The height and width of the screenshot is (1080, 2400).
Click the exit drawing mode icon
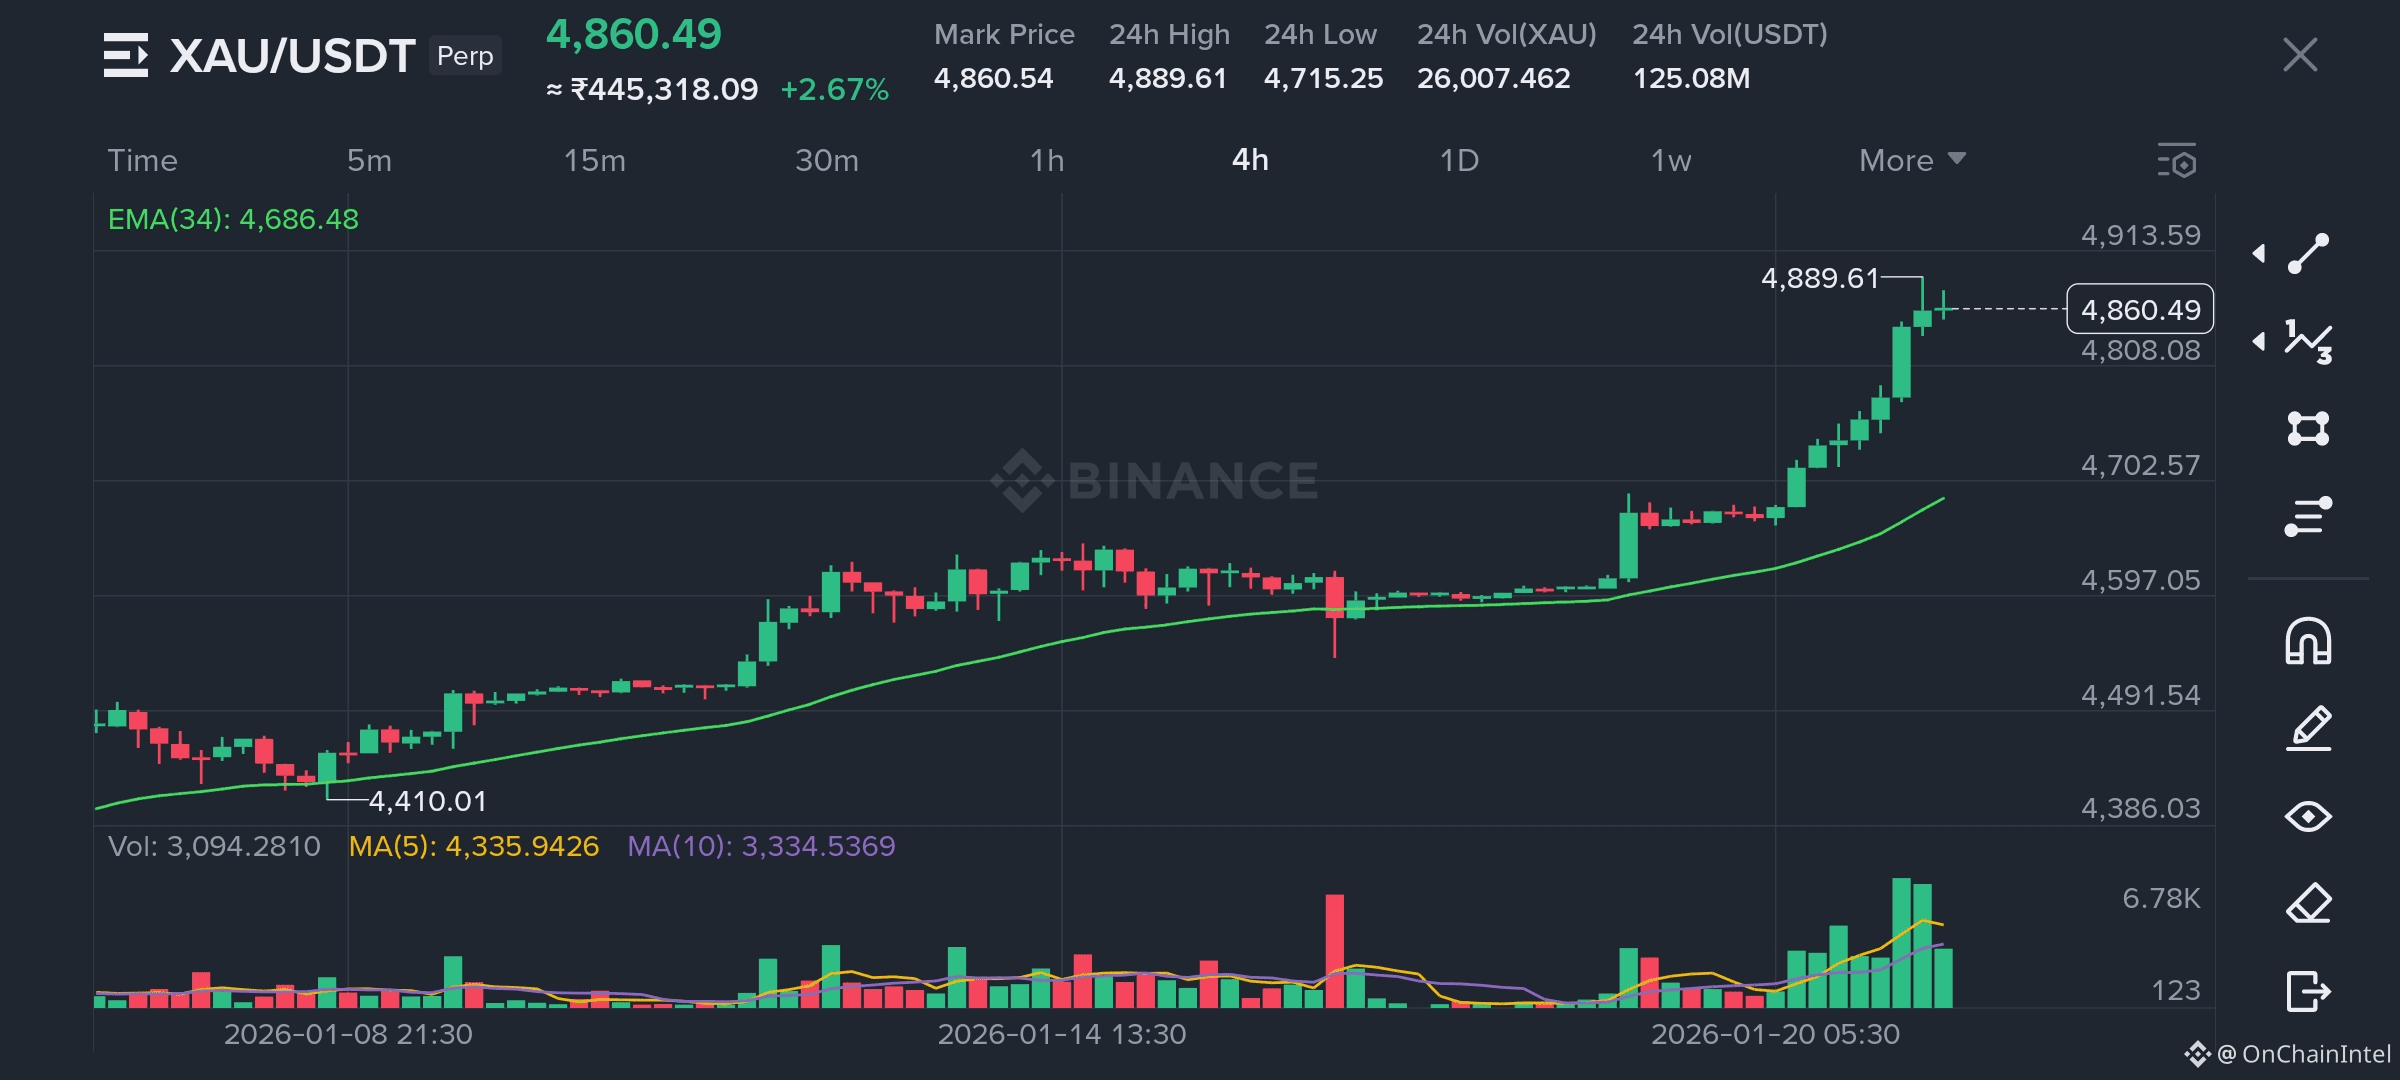[2308, 991]
